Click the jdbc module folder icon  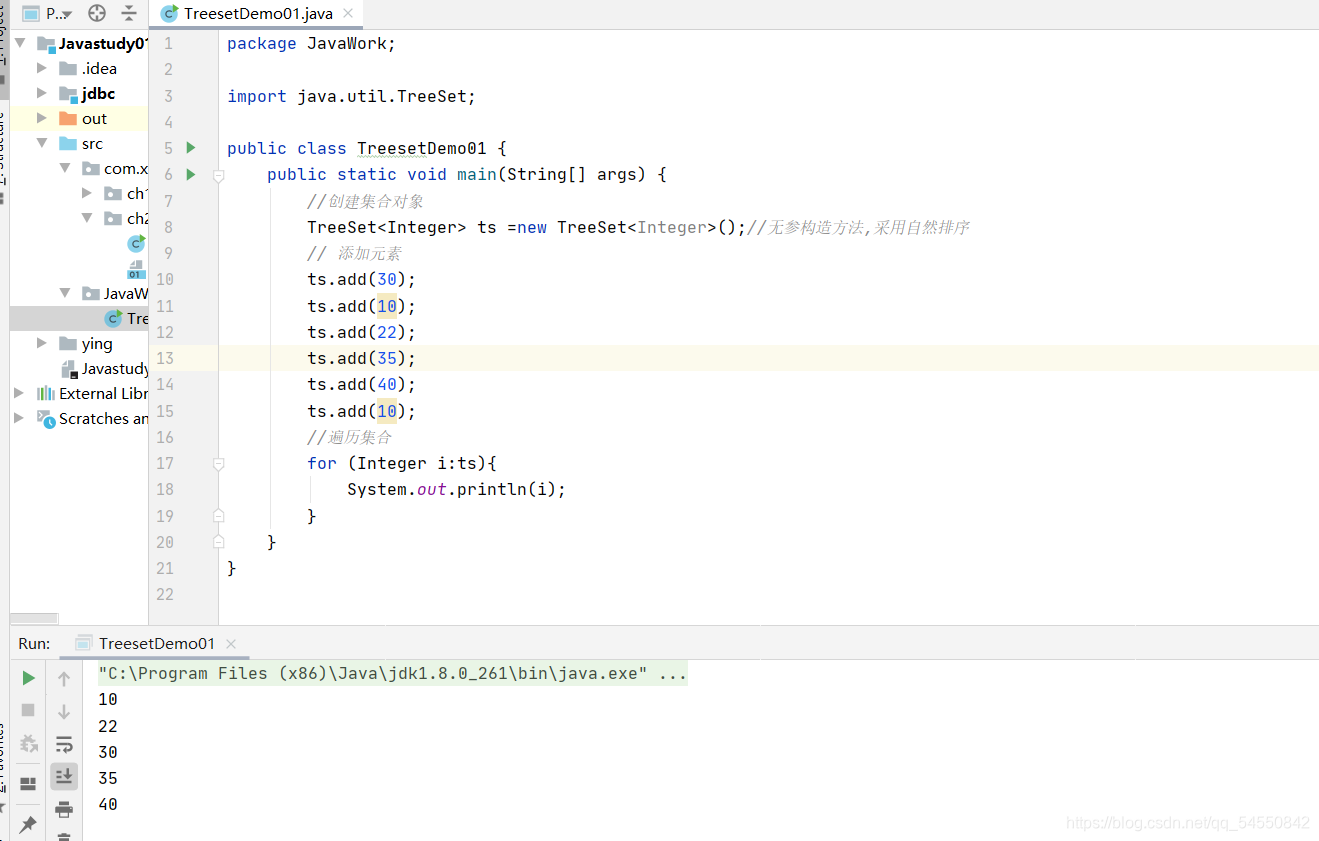[x=68, y=94]
